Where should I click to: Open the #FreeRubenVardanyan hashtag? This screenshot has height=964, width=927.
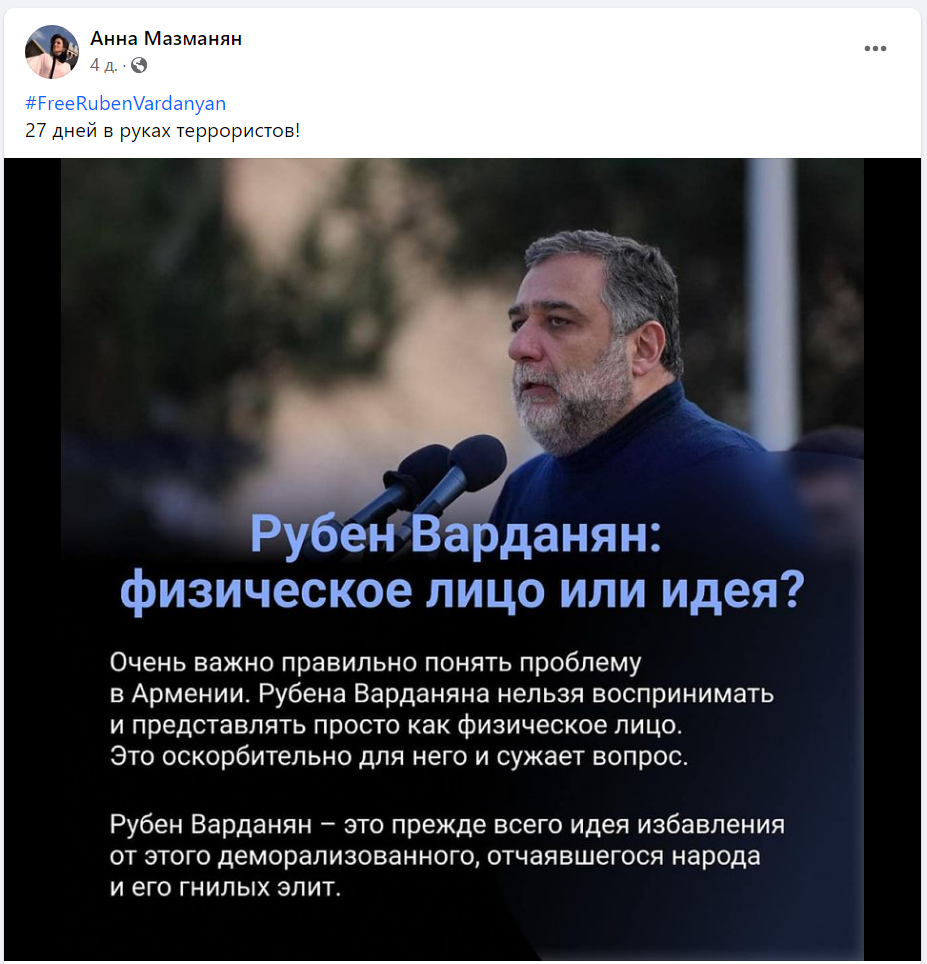click(x=125, y=103)
